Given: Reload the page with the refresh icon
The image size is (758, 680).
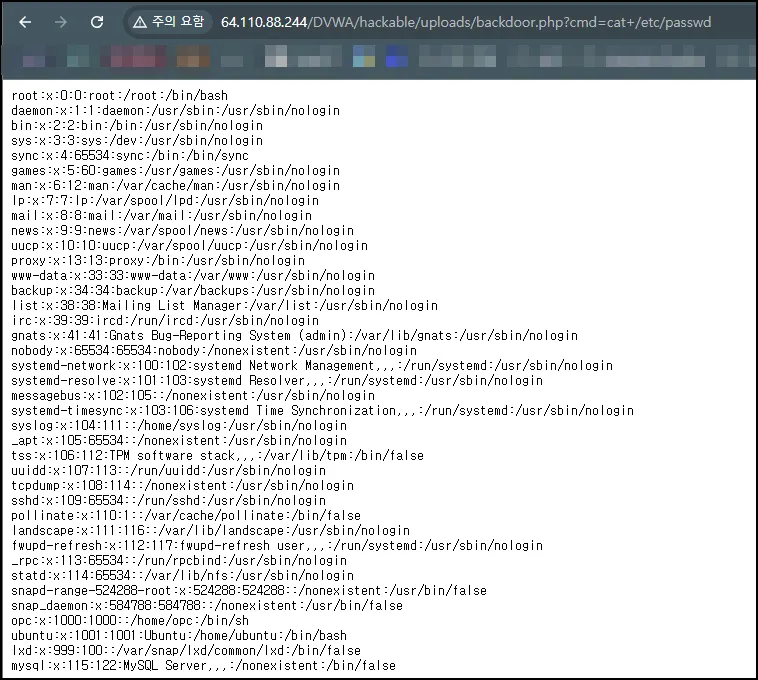Looking at the screenshot, I should [97, 22].
